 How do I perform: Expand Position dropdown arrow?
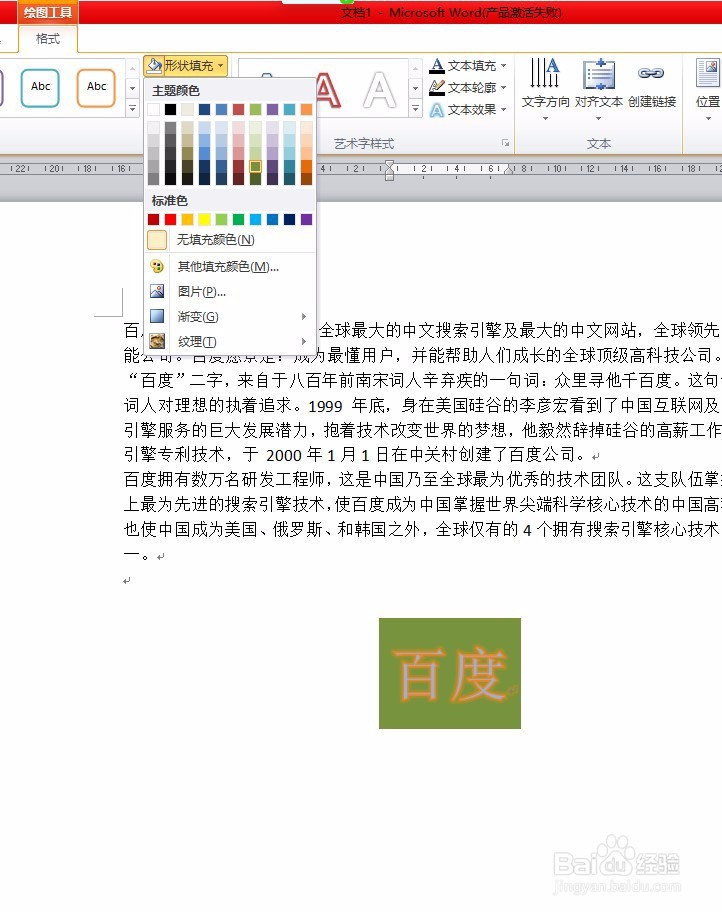click(708, 119)
